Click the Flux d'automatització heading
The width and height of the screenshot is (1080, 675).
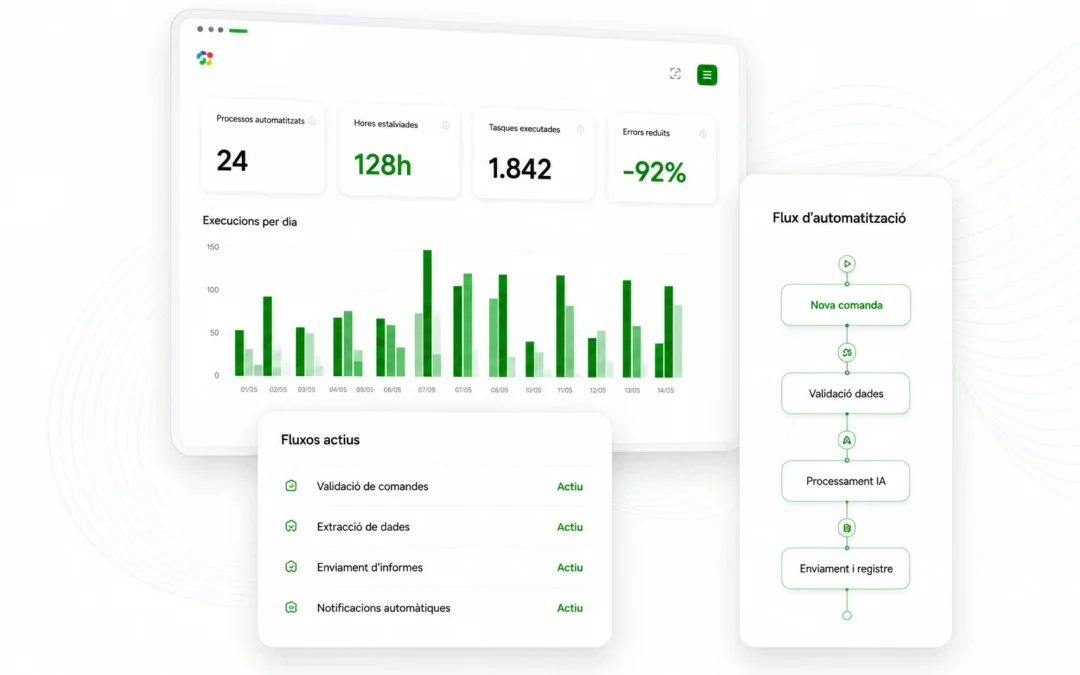pos(839,218)
